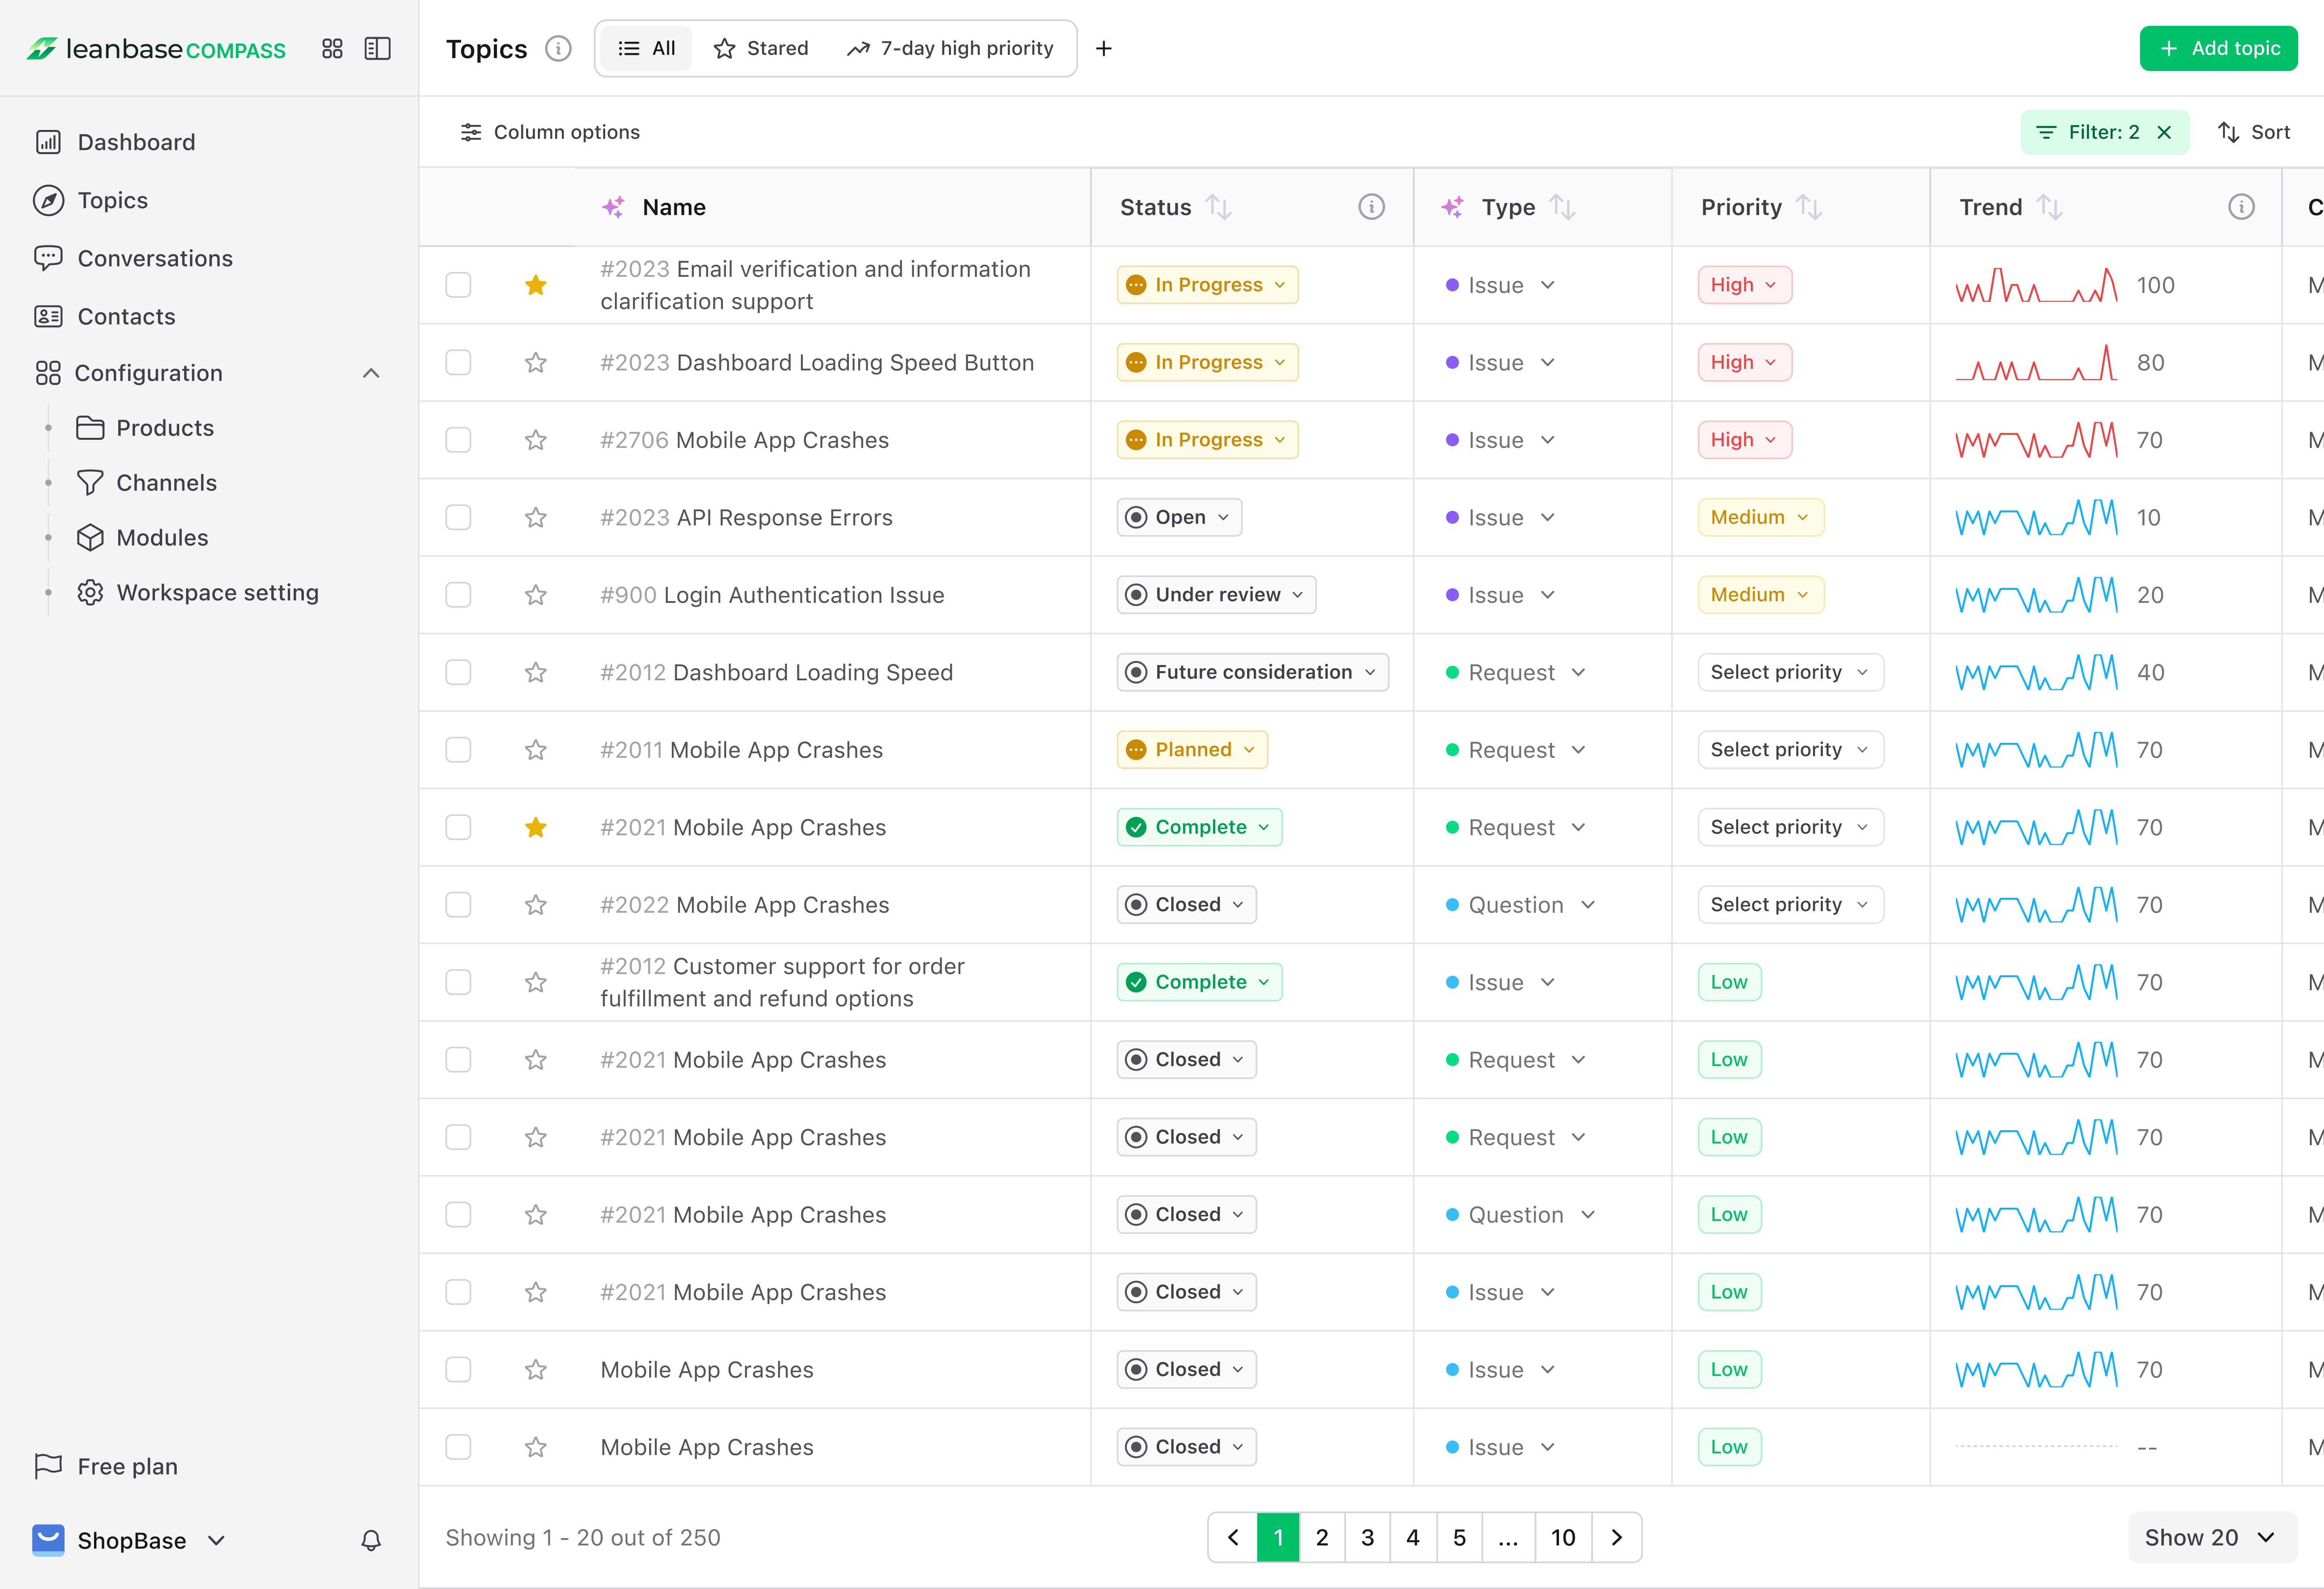
Task: Open Conversations in the sidebar
Action: [x=155, y=258]
